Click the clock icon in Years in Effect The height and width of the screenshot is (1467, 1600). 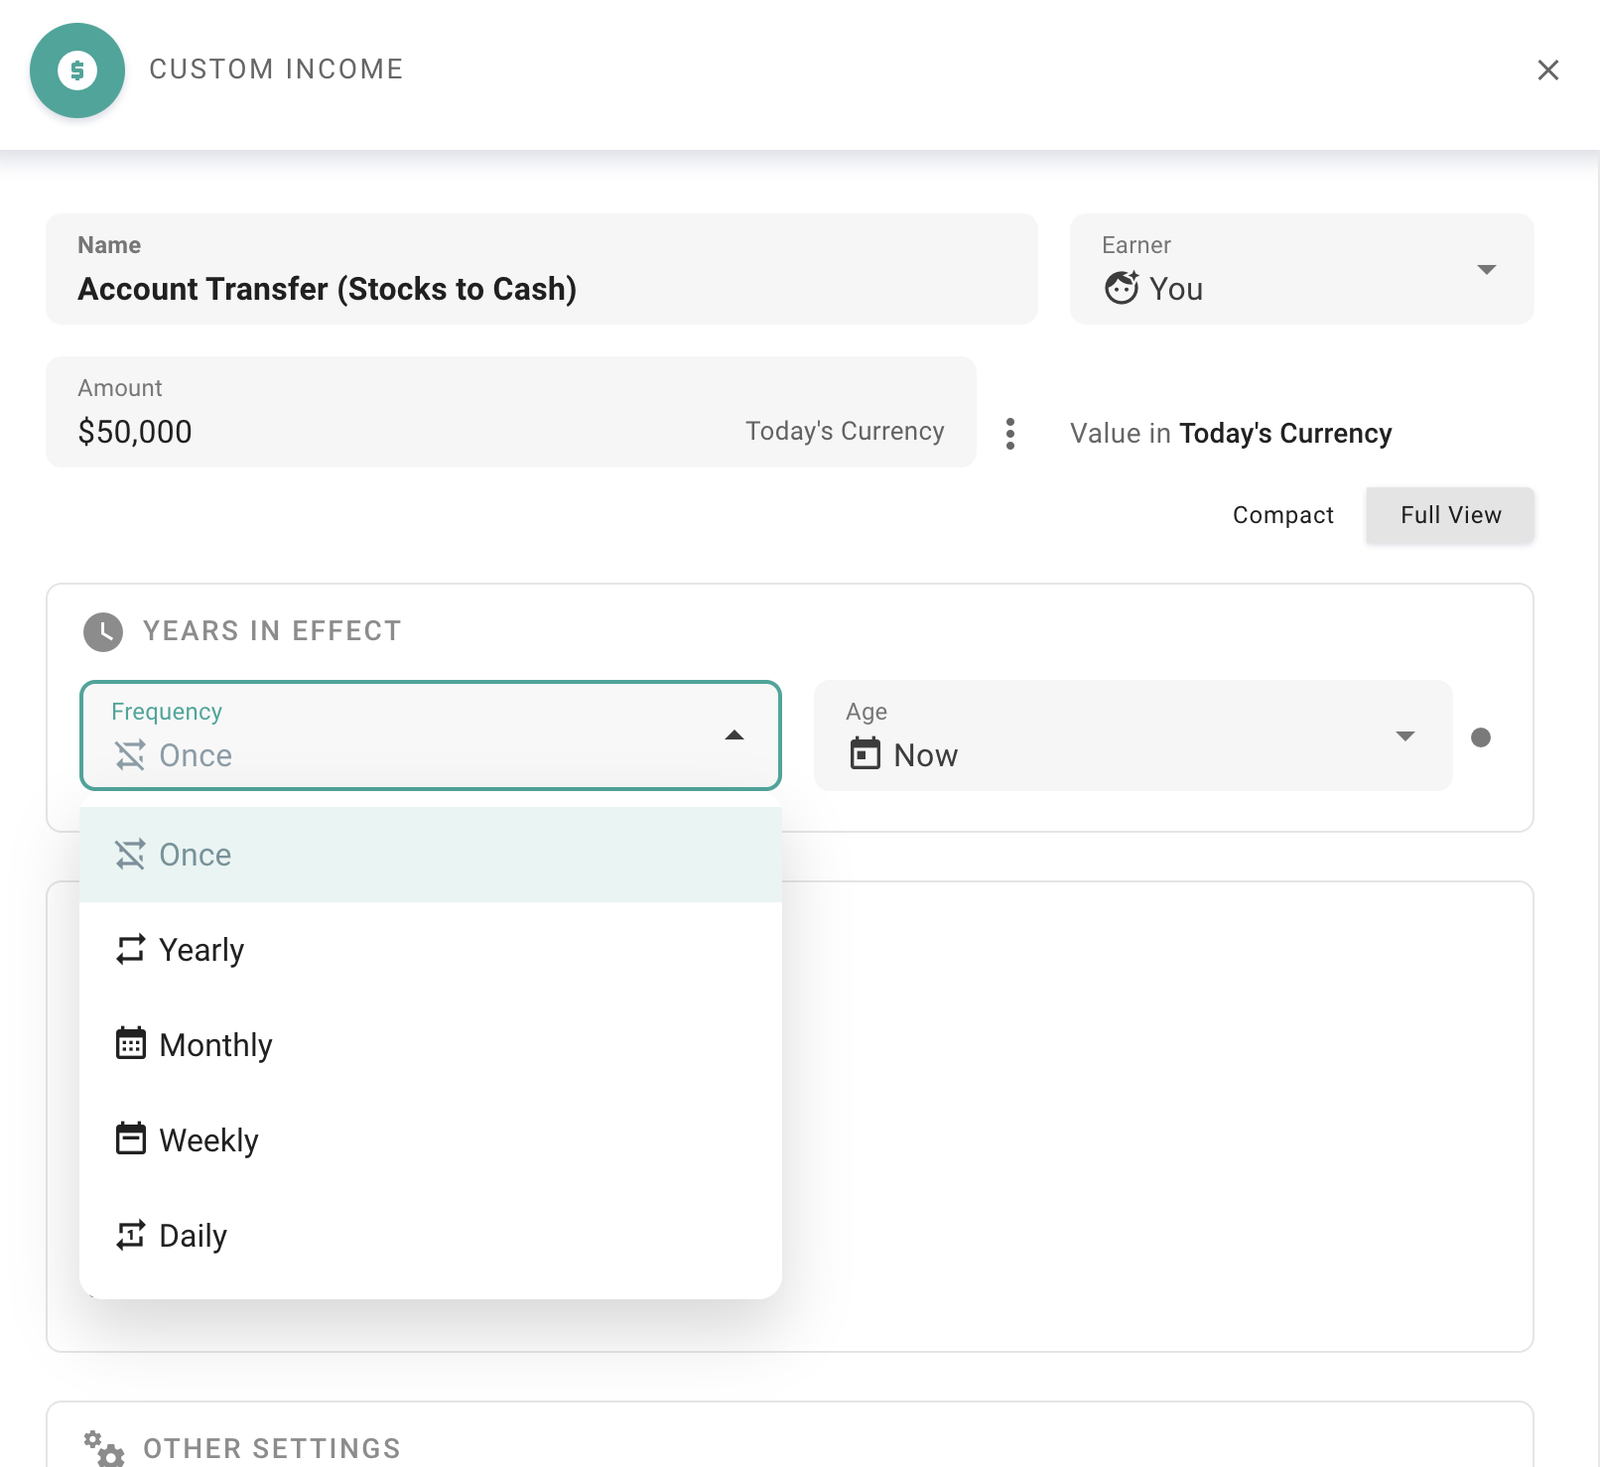[103, 632]
